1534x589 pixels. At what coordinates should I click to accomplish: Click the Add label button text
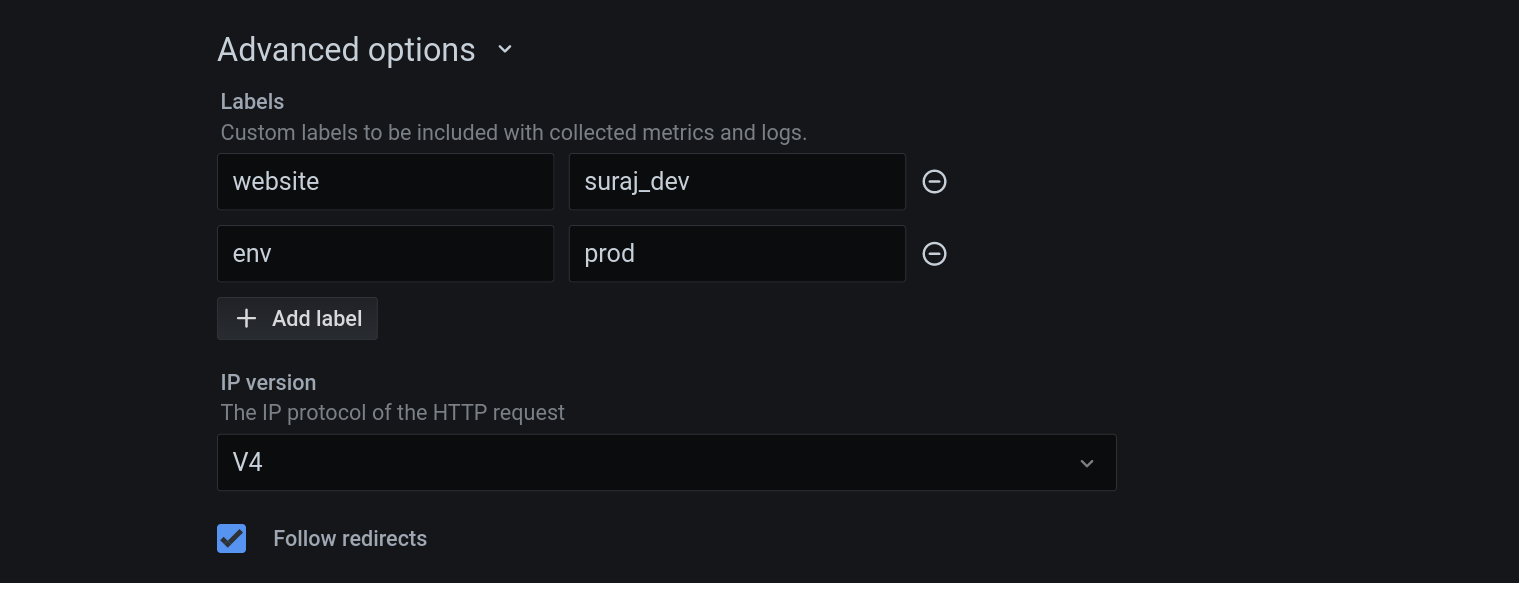tap(317, 319)
